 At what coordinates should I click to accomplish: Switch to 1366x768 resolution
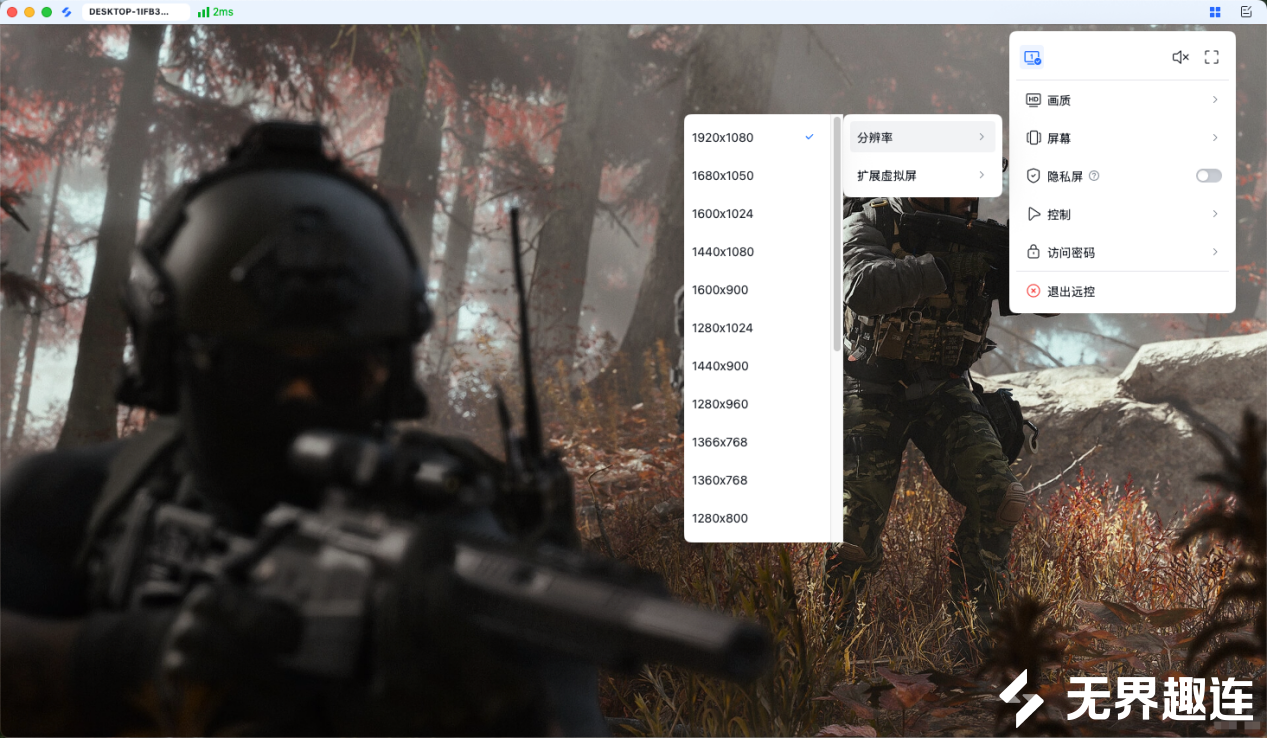tap(757, 441)
